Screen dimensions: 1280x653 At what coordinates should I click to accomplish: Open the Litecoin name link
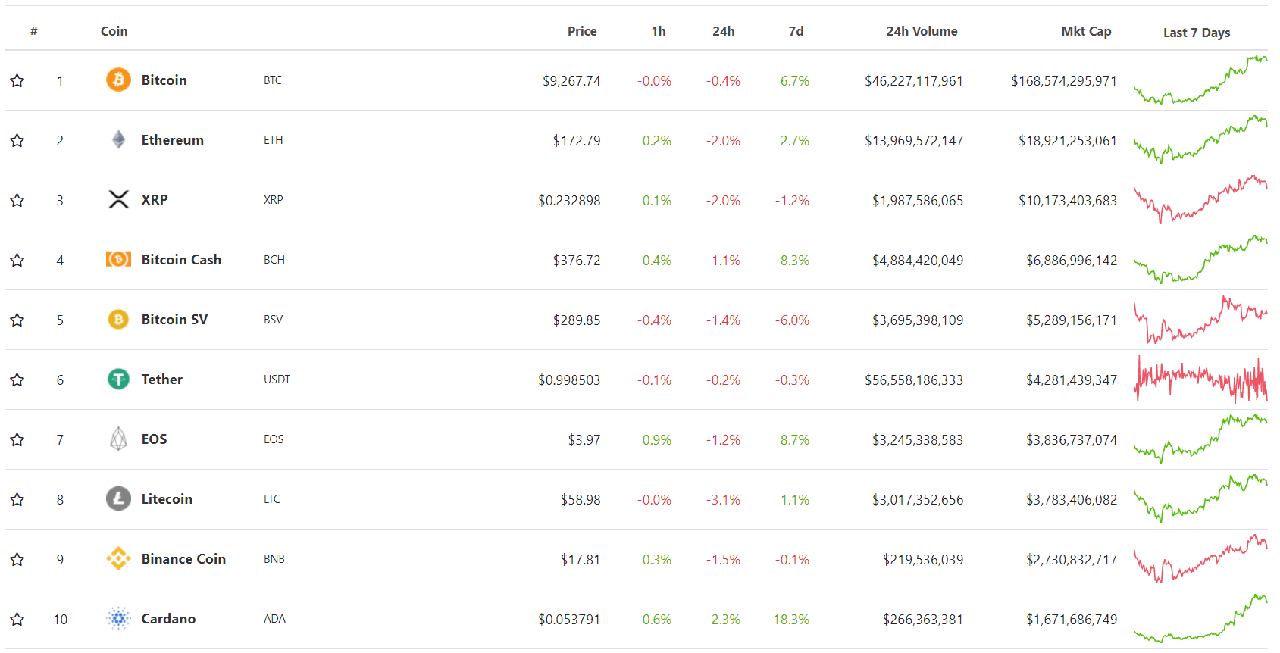point(167,499)
